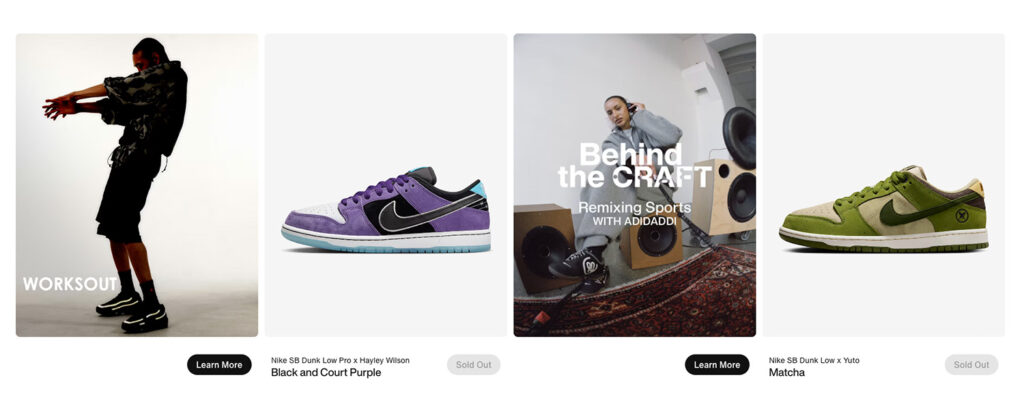This screenshot has width=1024, height=410.
Task: Click the Nike SB Dunk Low Pro x Hayley Wilson label
Action: tap(340, 360)
